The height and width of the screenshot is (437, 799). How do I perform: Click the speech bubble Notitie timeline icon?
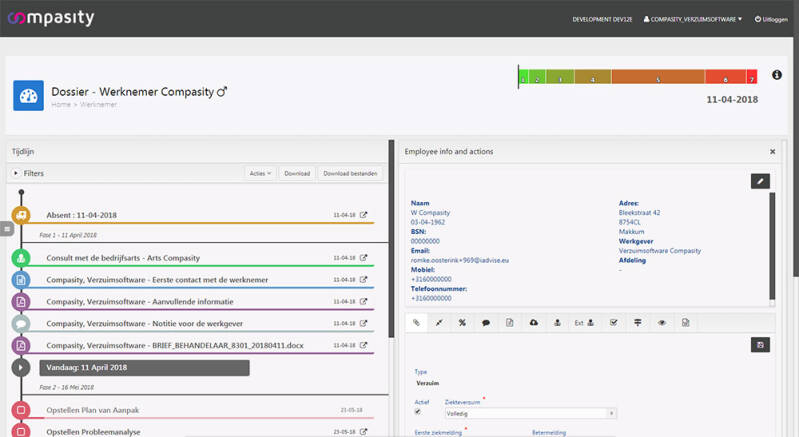tap(22, 324)
